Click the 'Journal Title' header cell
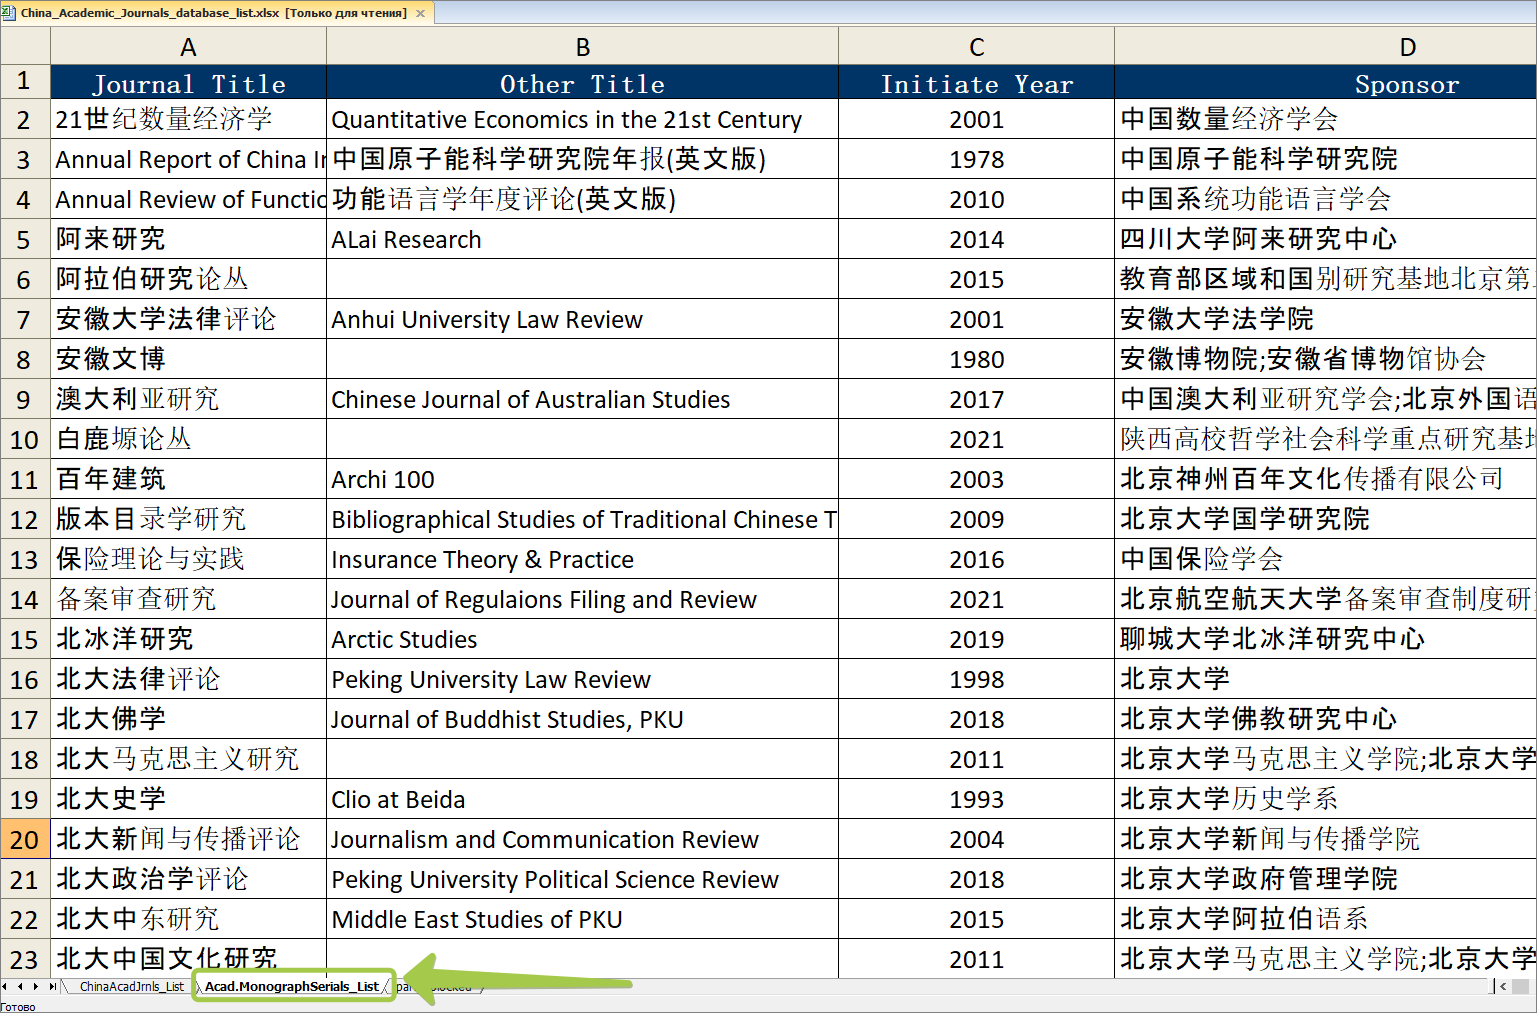 [x=188, y=84]
